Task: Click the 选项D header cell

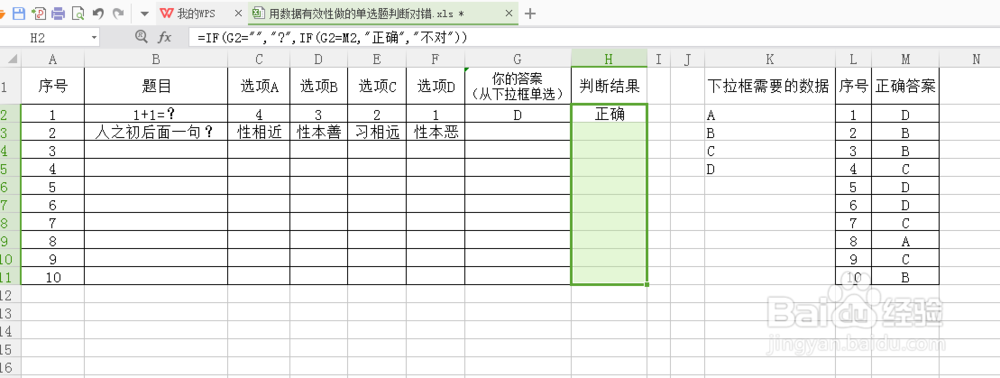Action: (x=436, y=86)
